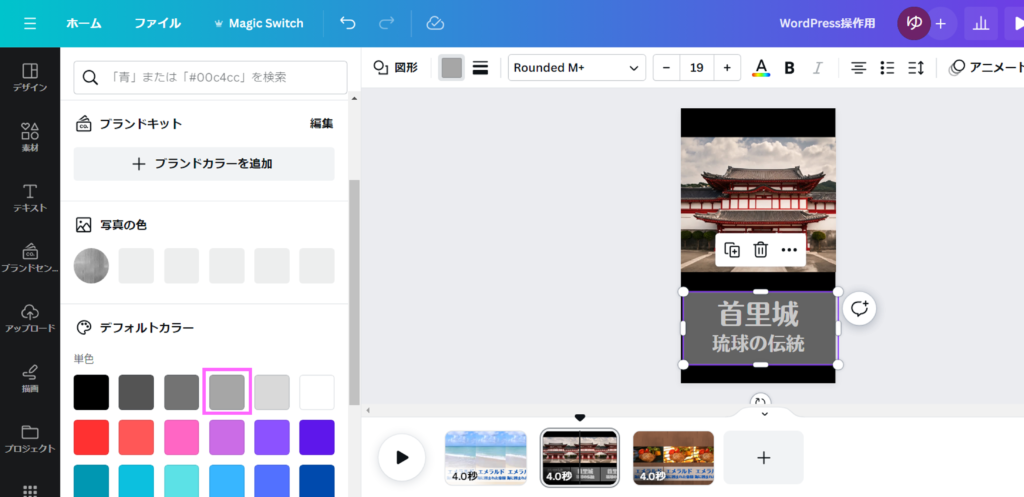
Task: Add a comment via speech bubble icon
Action: pos(859,308)
